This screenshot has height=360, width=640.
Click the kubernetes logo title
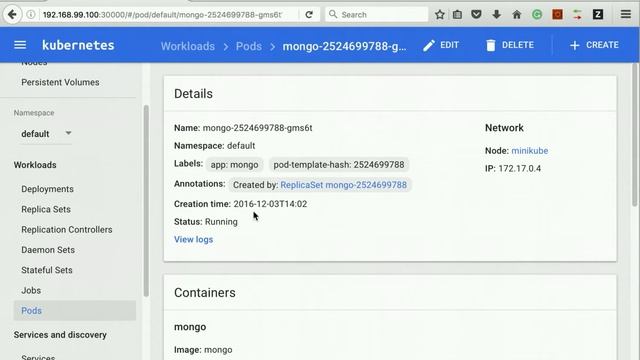tap(78, 45)
